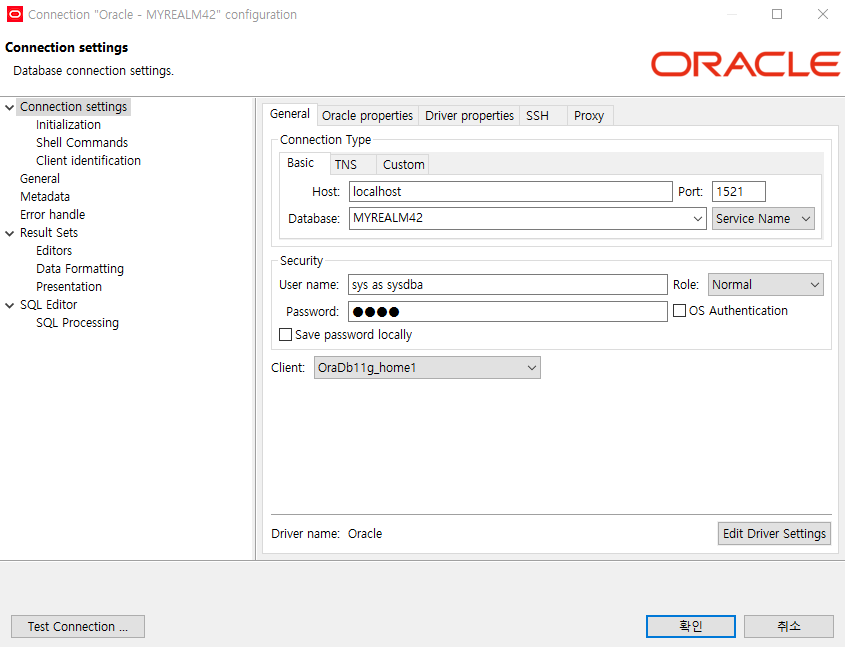Viewport: 845px width, 647px height.
Task: Select SQL Processing in the tree
Action: [78, 323]
